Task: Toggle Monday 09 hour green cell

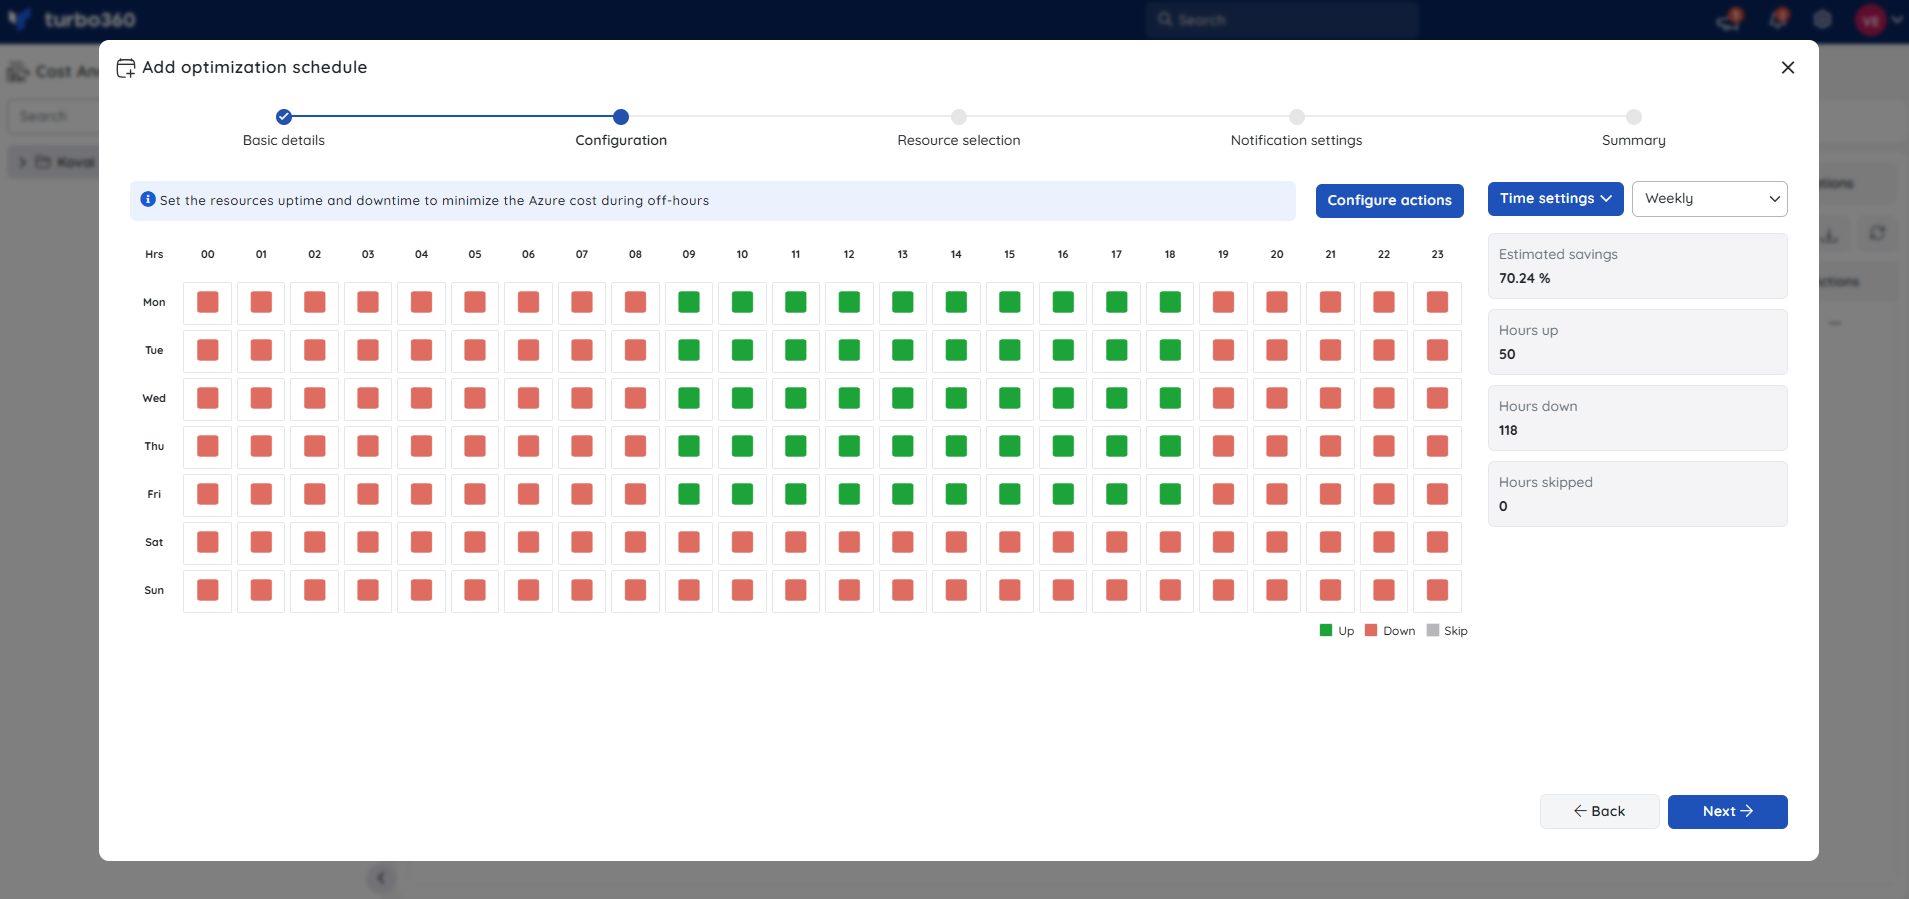Action: 689,302
